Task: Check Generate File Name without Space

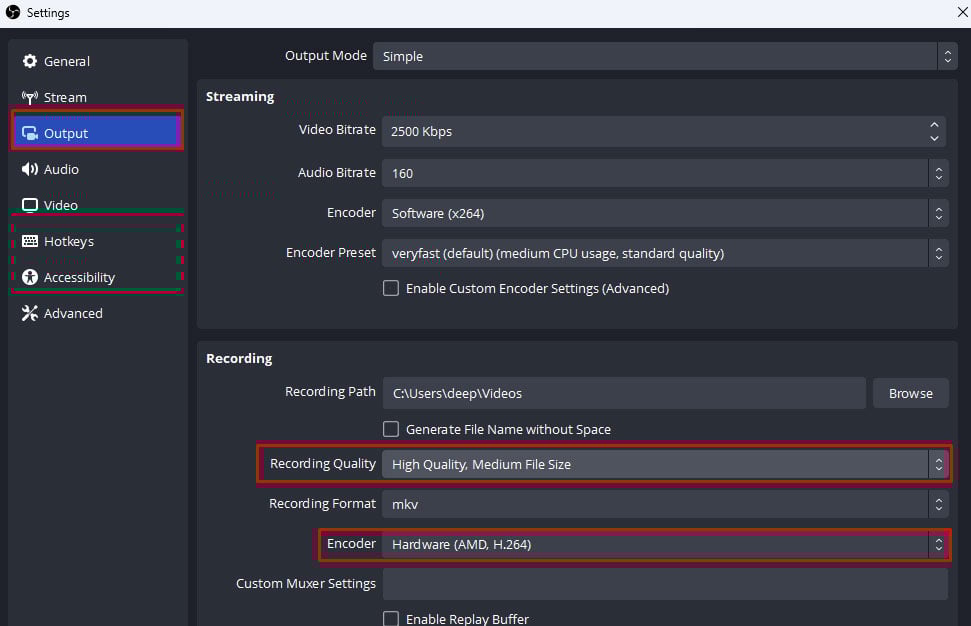Action: click(x=392, y=430)
